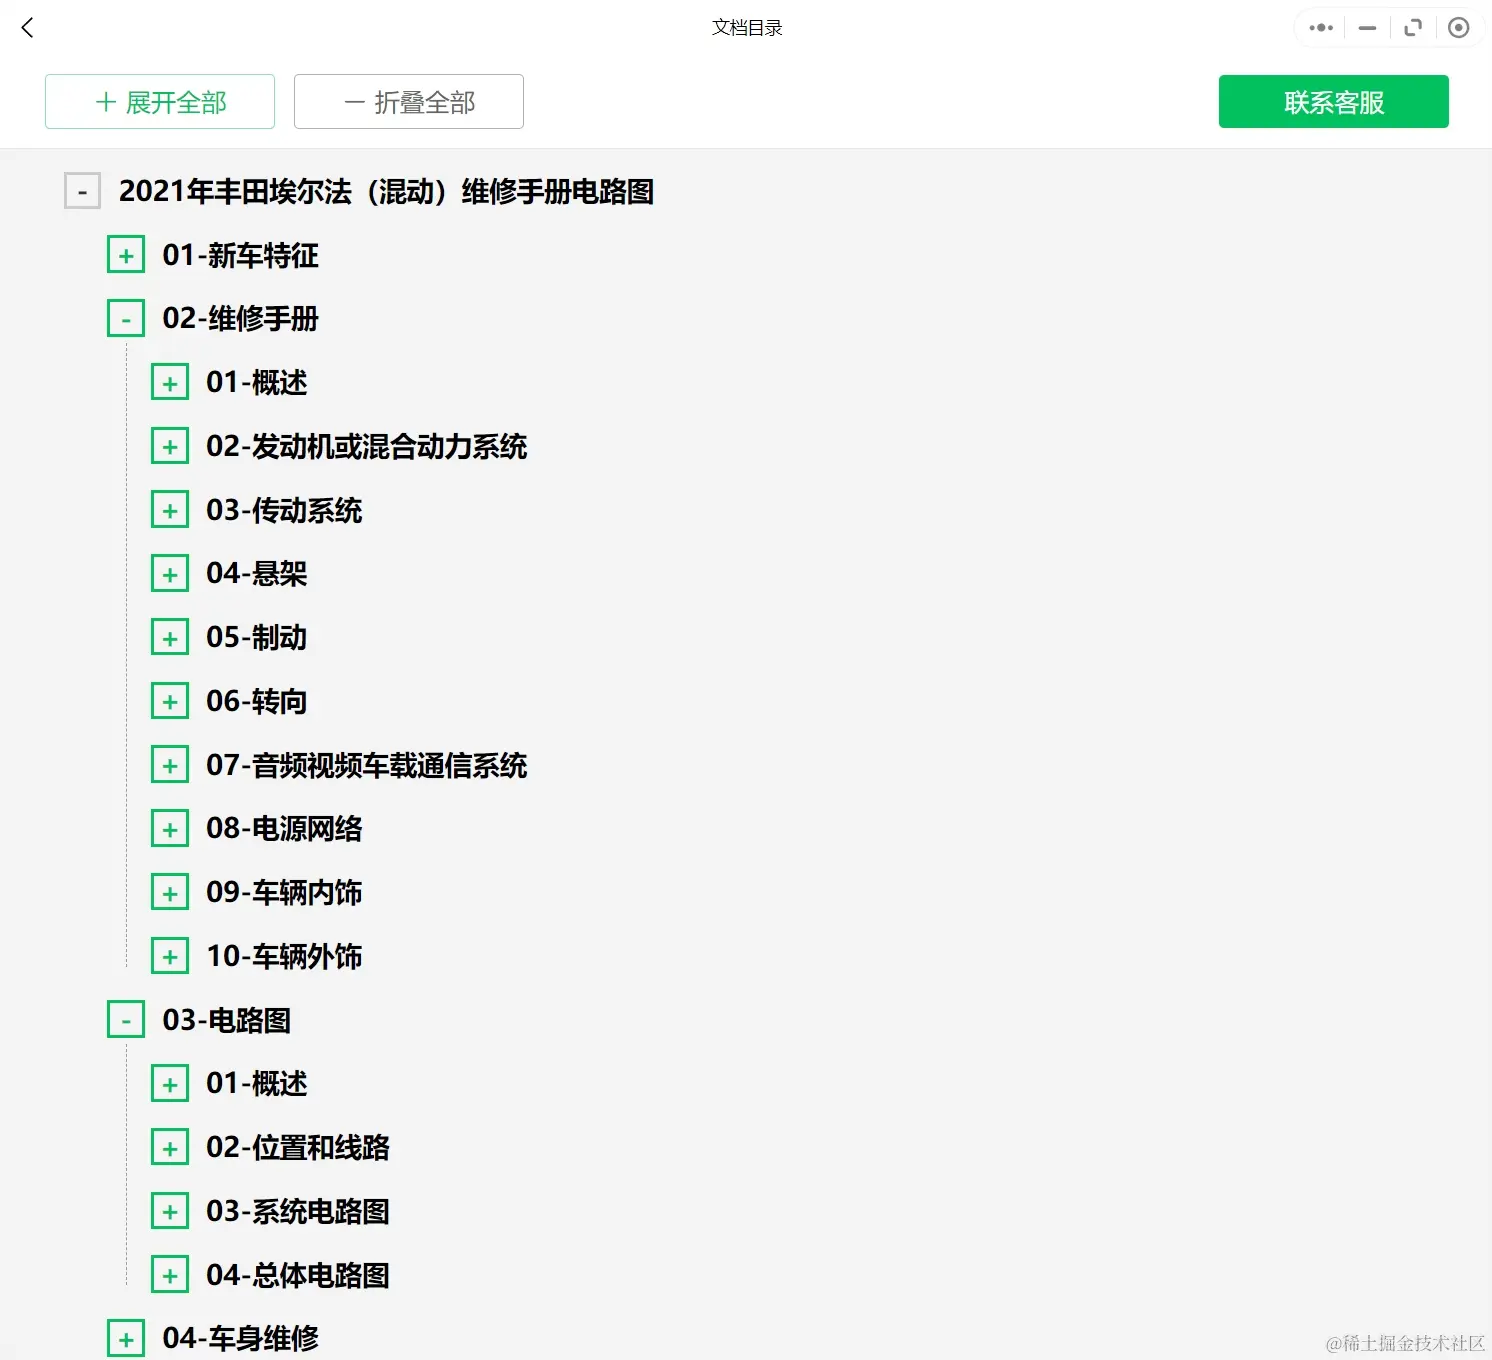Expand 02-发动机或混合动力系统
Image resolution: width=1492 pixels, height=1360 pixels.
[170, 445]
